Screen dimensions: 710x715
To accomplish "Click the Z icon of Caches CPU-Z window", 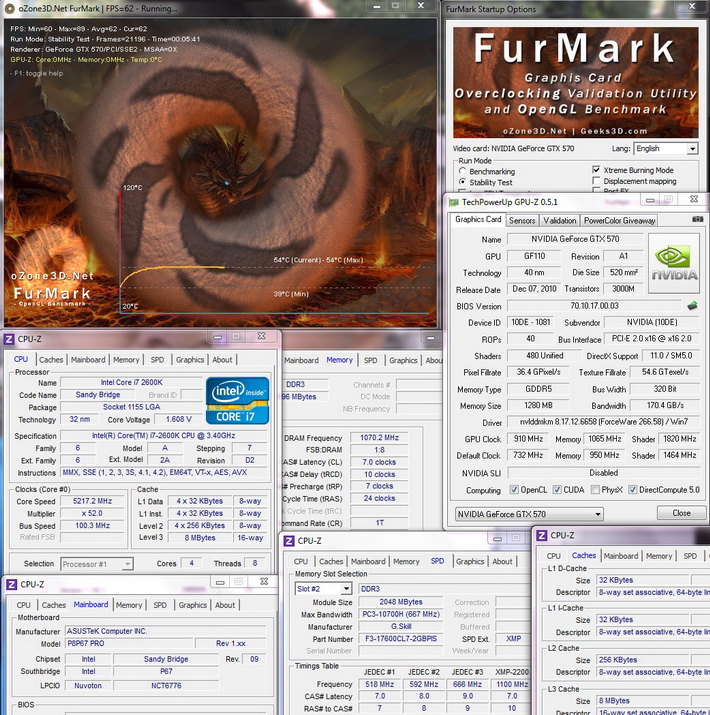I will 542,535.
